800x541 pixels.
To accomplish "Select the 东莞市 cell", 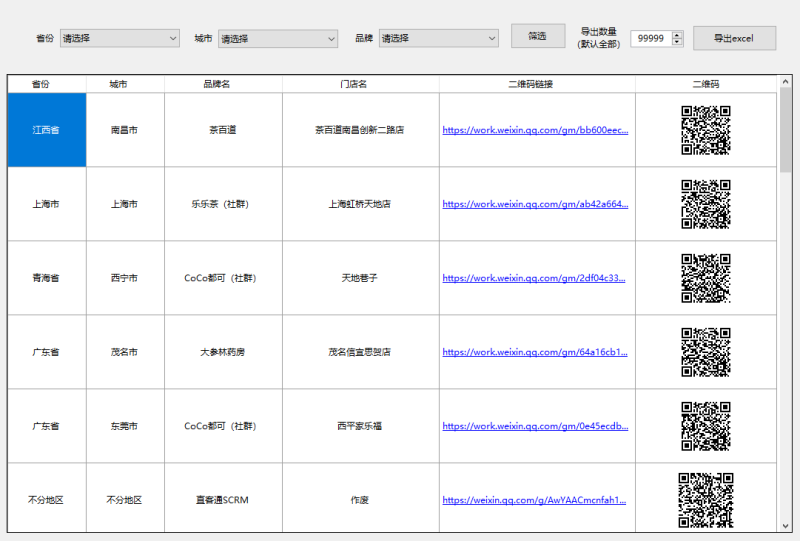I will [x=126, y=426].
